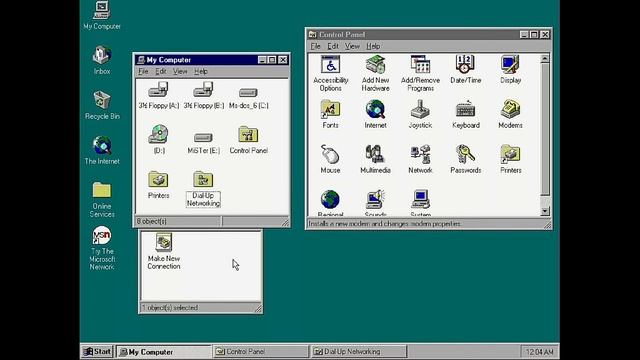640x360 pixels.
Task: Select the Modems icon
Action: (x=510, y=114)
